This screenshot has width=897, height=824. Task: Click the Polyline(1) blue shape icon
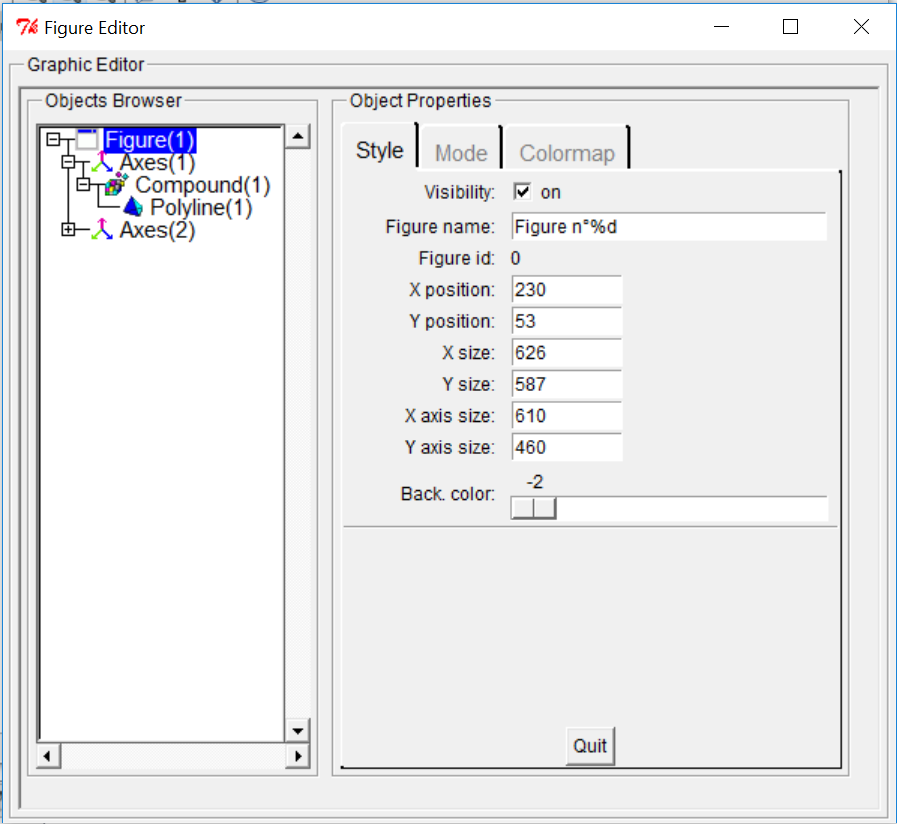(133, 207)
